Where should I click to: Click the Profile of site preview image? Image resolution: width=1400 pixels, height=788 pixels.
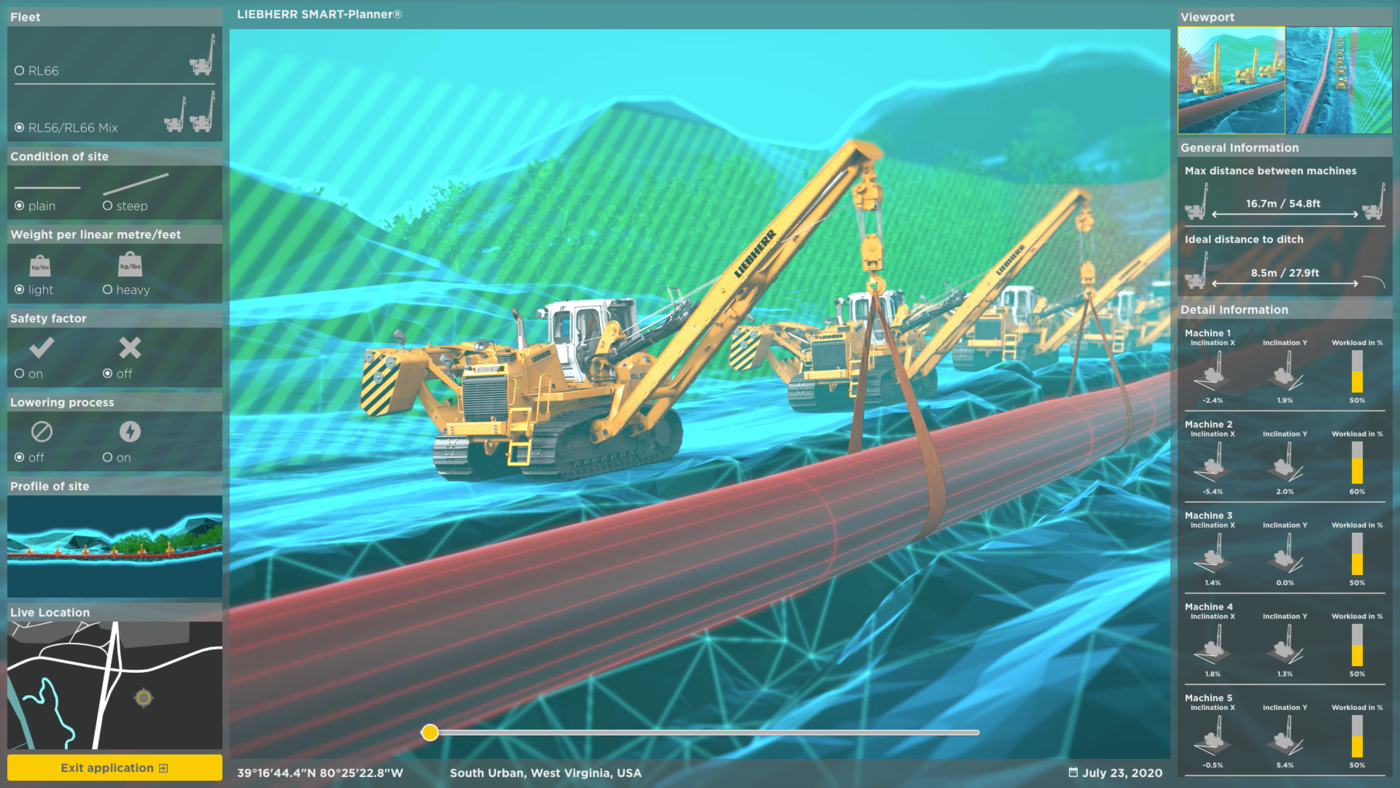click(115, 547)
